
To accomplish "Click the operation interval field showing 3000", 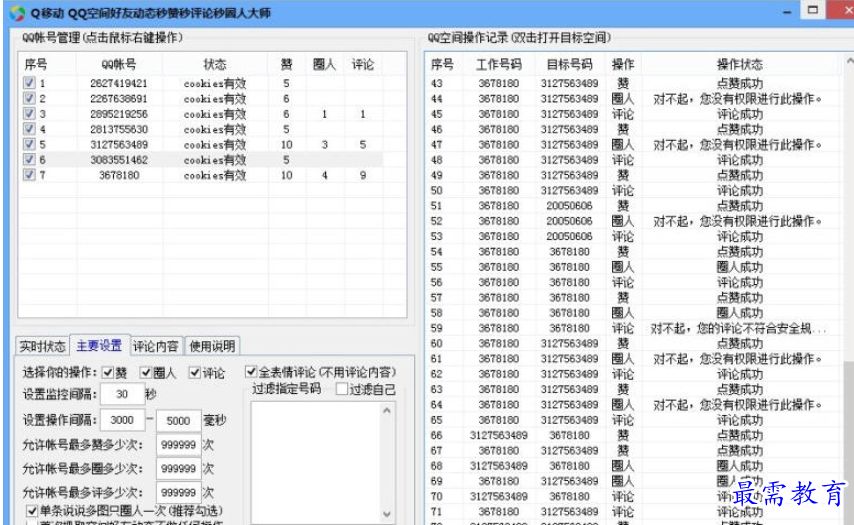I will [x=122, y=420].
